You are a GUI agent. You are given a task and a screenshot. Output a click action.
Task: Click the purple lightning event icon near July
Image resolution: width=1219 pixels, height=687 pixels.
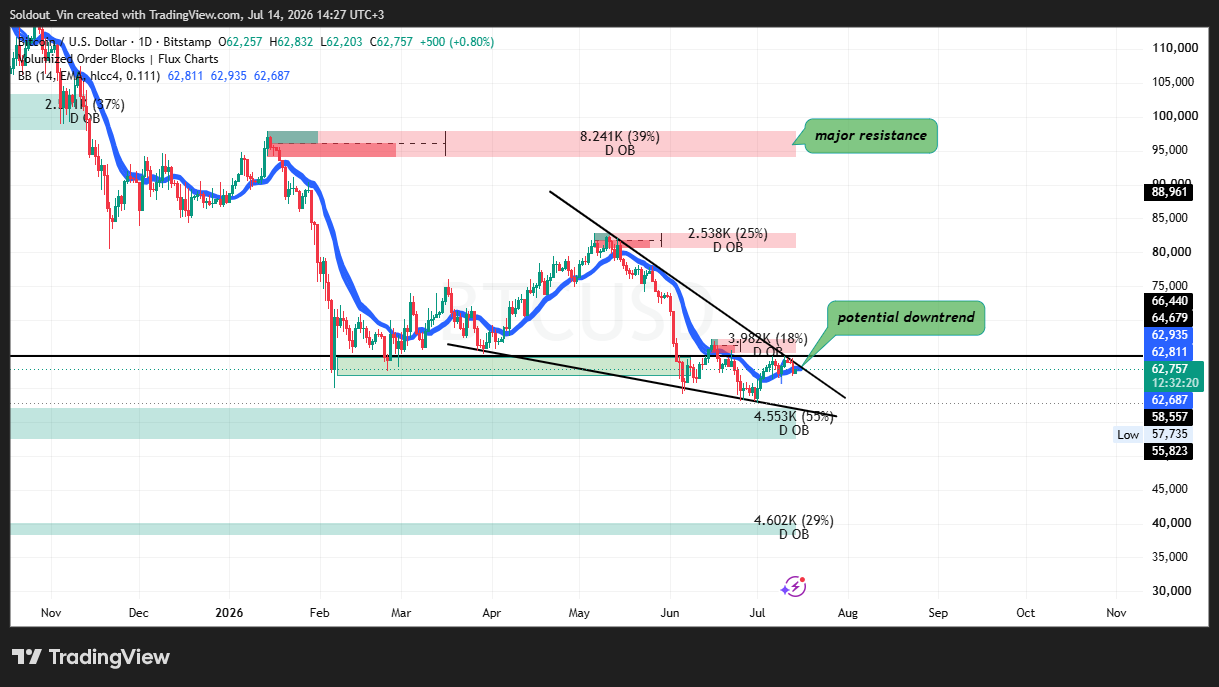[794, 587]
